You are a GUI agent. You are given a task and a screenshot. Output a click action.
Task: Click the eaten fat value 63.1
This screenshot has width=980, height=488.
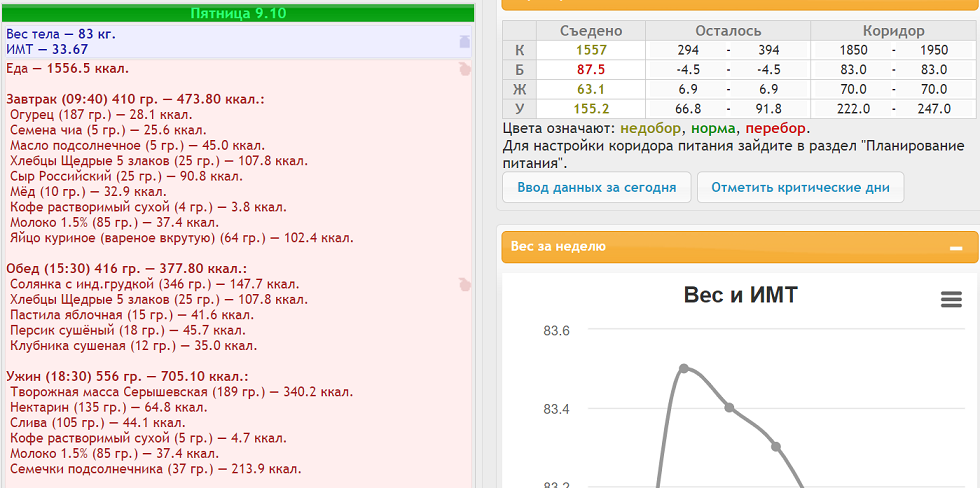pyautogui.click(x=591, y=89)
